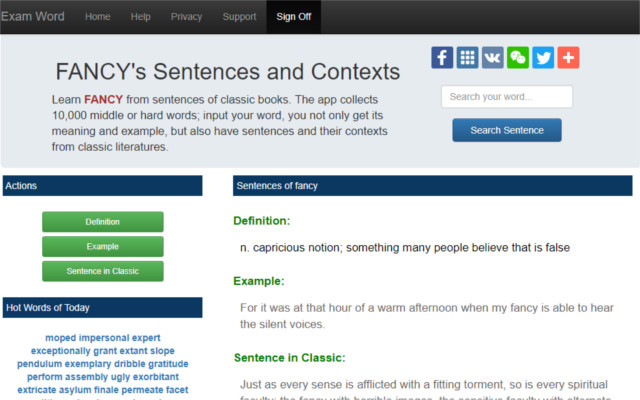Share via the WeChat icon
Viewport: 640px width, 400px height.
pyautogui.click(x=518, y=57)
